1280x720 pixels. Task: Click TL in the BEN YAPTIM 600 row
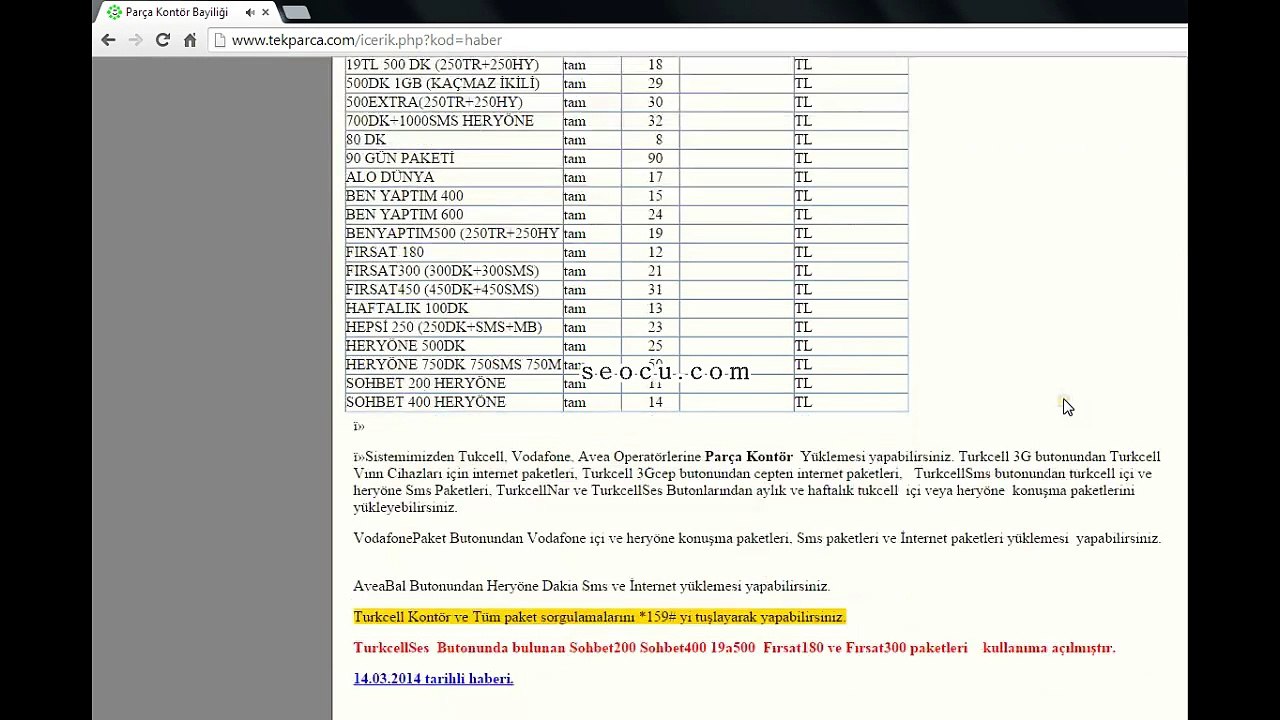coord(803,215)
